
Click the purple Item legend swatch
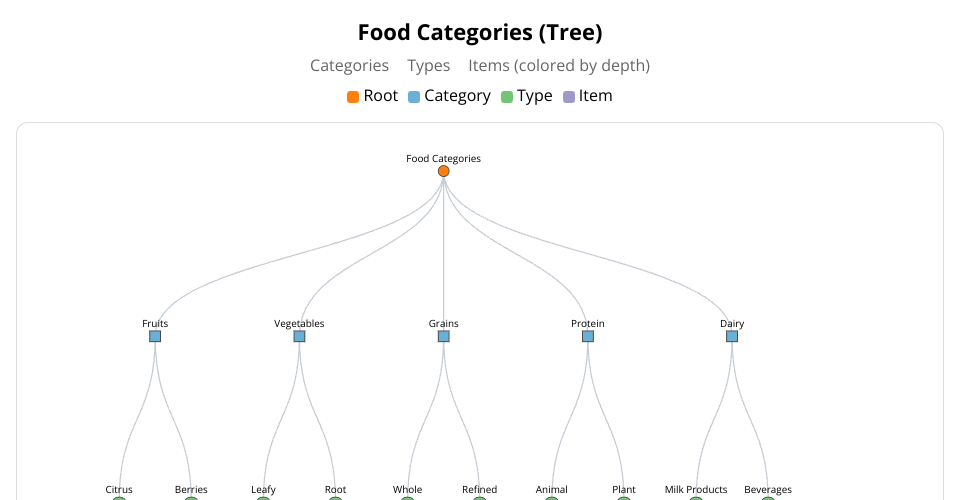(x=569, y=97)
